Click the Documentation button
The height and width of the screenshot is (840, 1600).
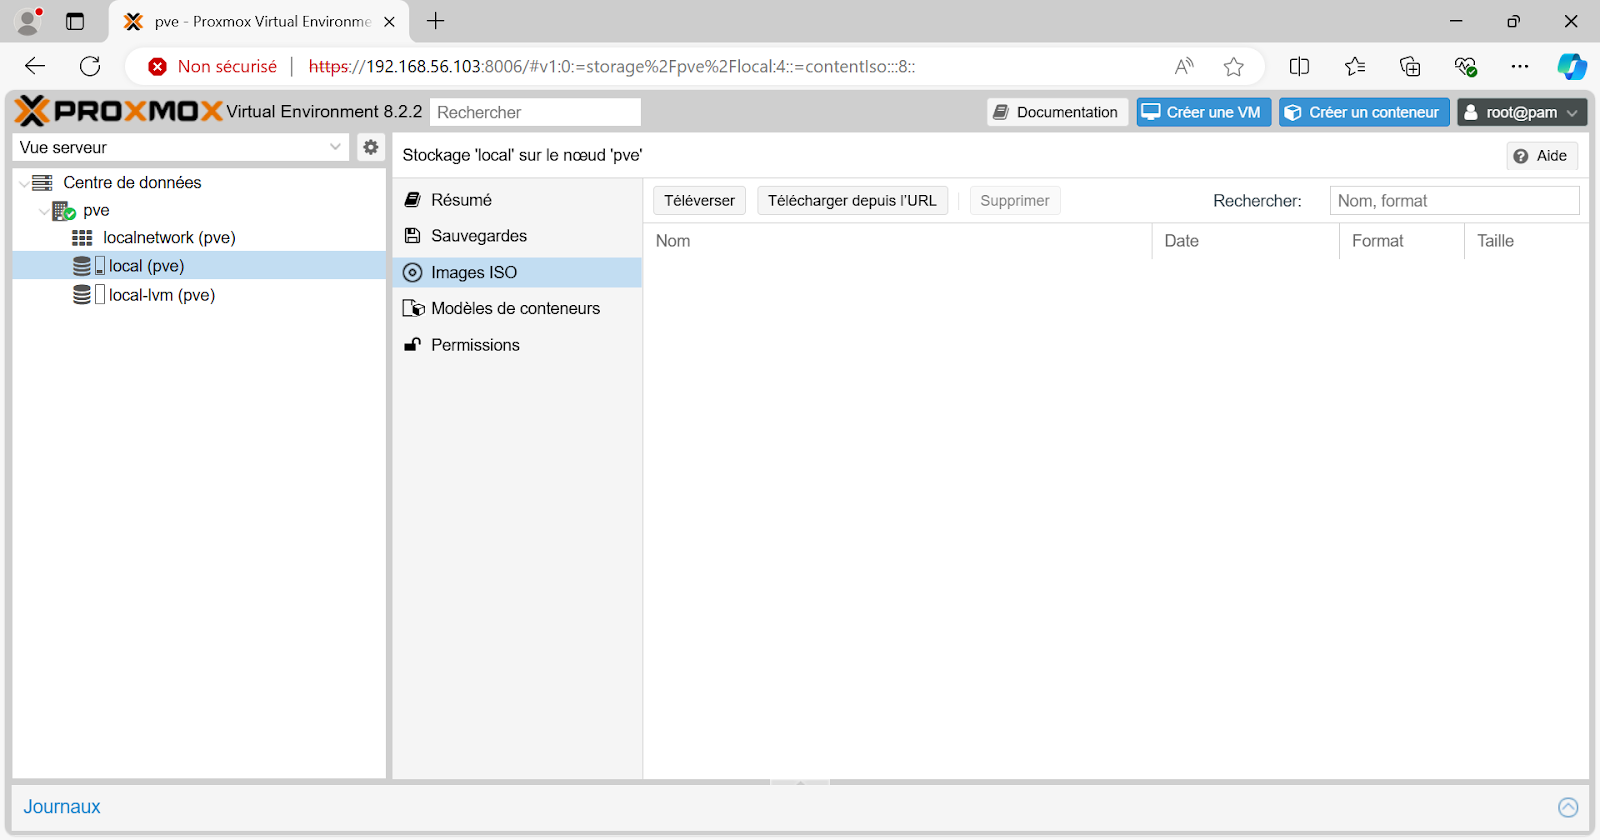pos(1058,112)
